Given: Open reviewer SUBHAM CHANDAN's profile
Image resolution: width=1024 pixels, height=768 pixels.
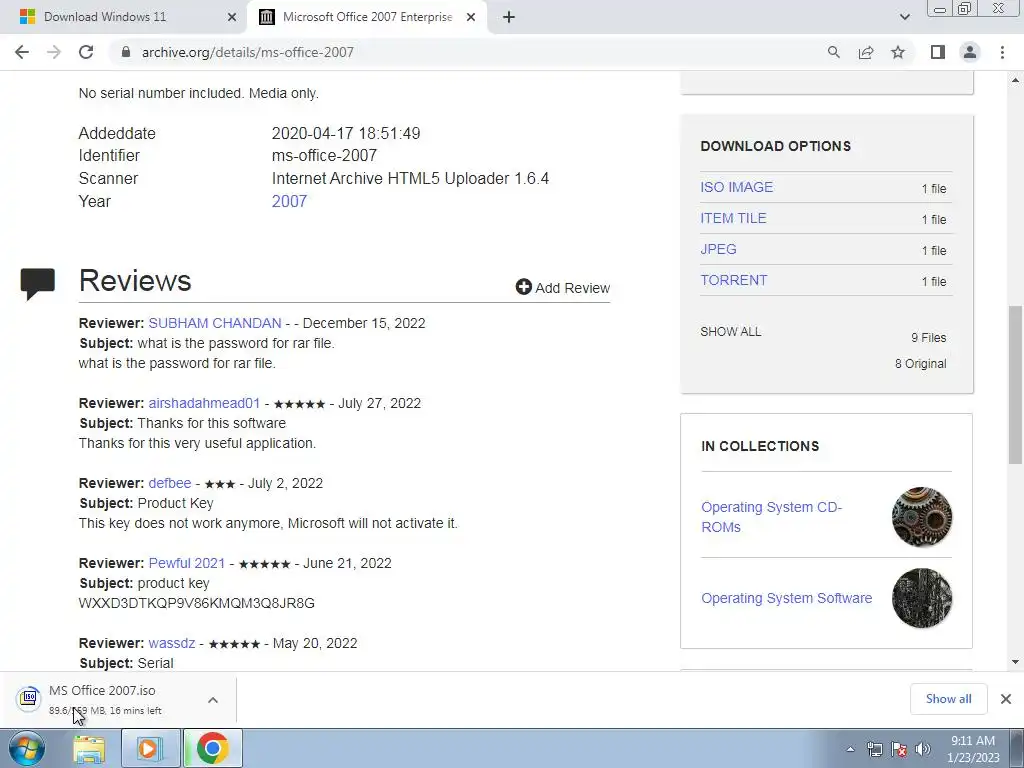Looking at the screenshot, I should (215, 323).
